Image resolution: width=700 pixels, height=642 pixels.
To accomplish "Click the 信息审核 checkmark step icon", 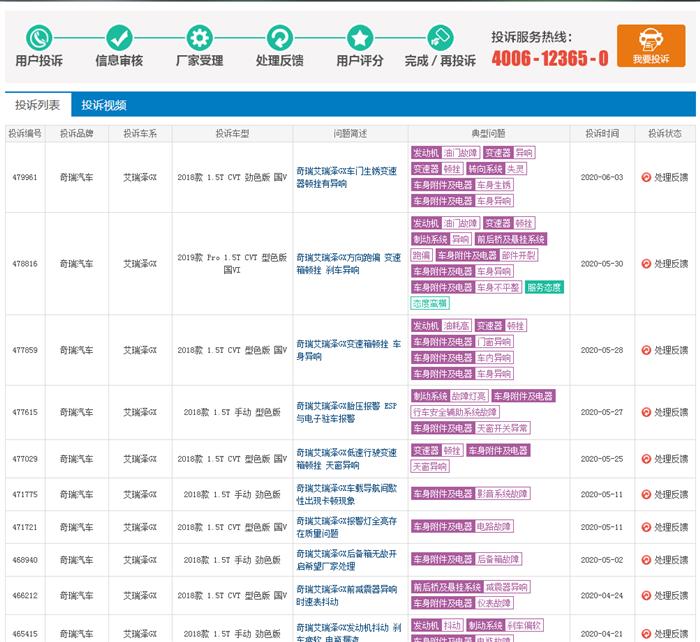I will click(119, 38).
